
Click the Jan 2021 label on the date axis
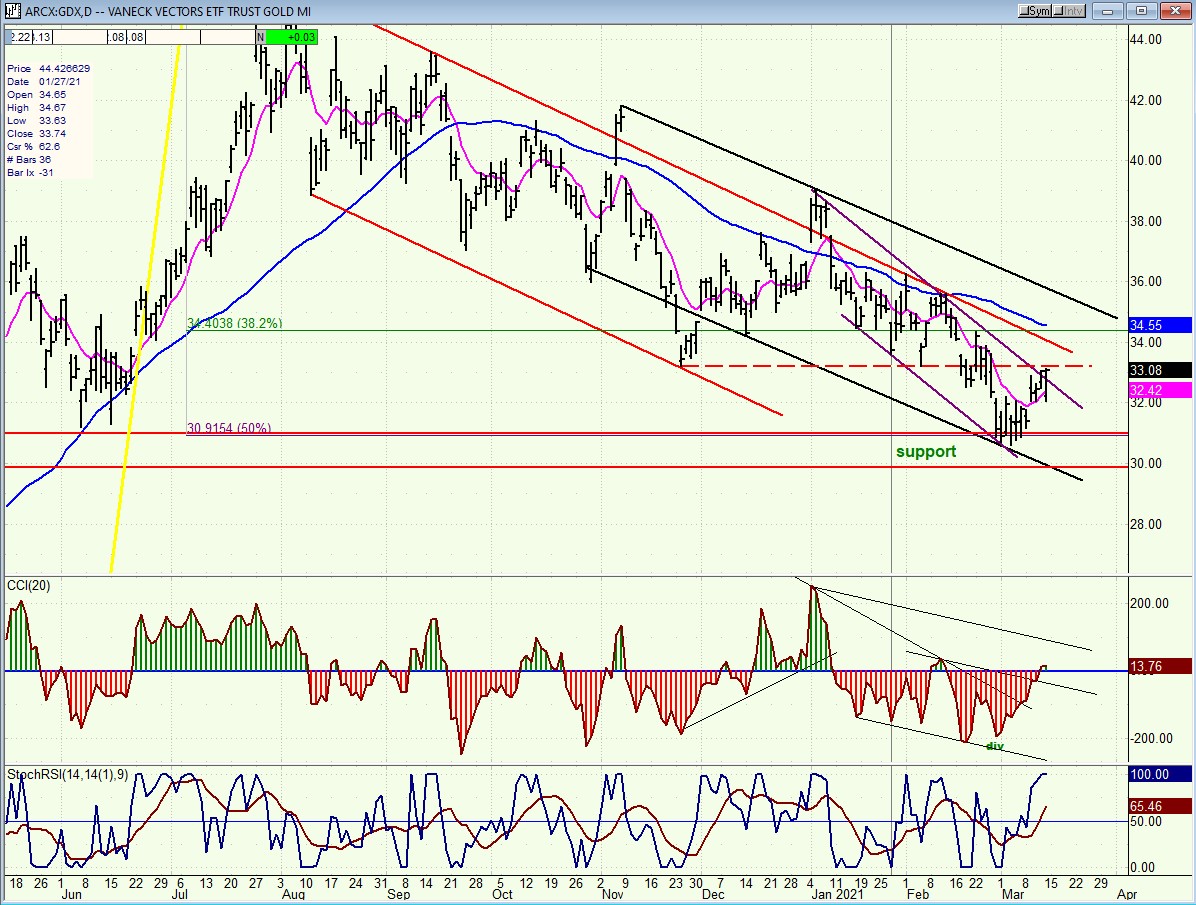click(x=837, y=894)
